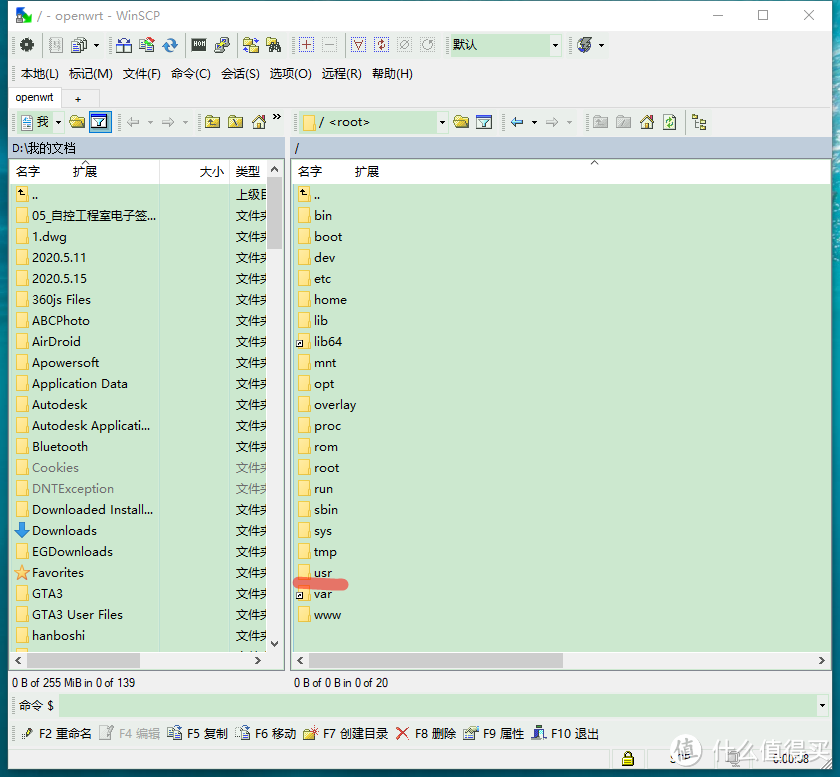Click the select files plus icon
Image resolution: width=840 pixels, height=777 pixels.
click(306, 45)
